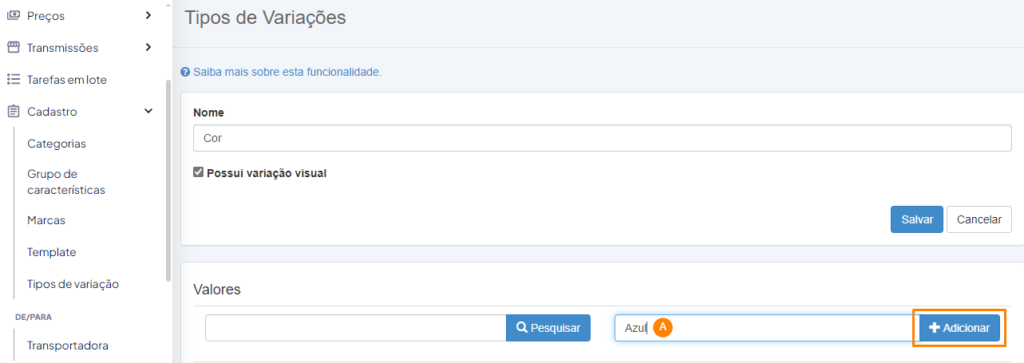Toggle Possui variação visual checkbox

[x=199, y=173]
